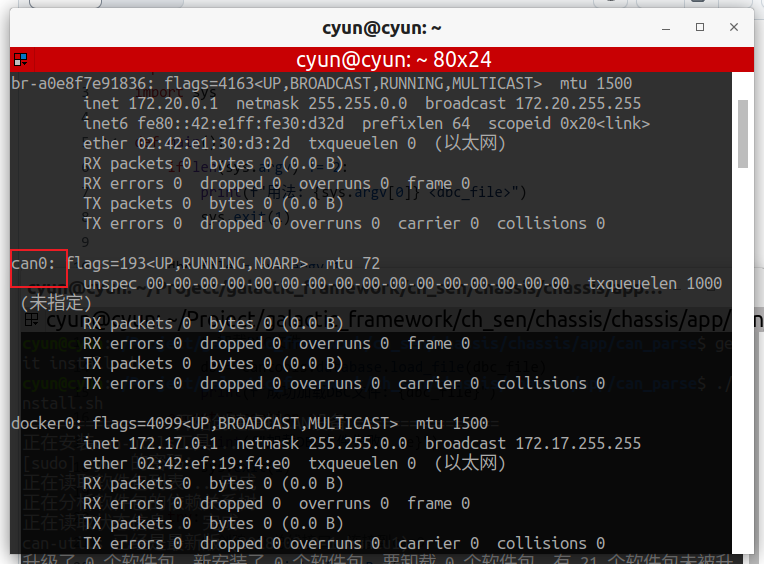The image size is (764, 564).
Task: Click the interface name 'br-a0e8f7e91836:'
Action: click(x=83, y=83)
